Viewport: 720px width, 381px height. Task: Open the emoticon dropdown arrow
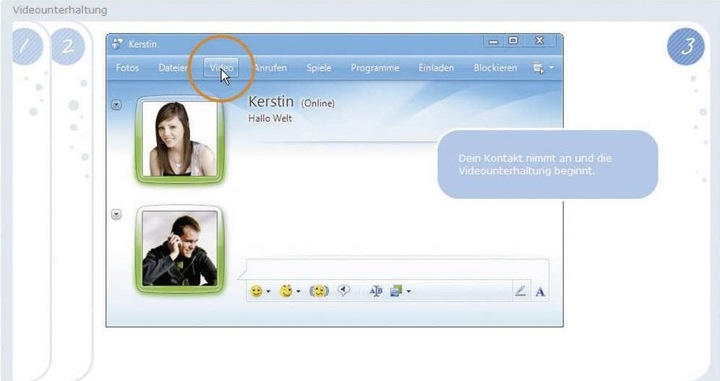point(269,291)
